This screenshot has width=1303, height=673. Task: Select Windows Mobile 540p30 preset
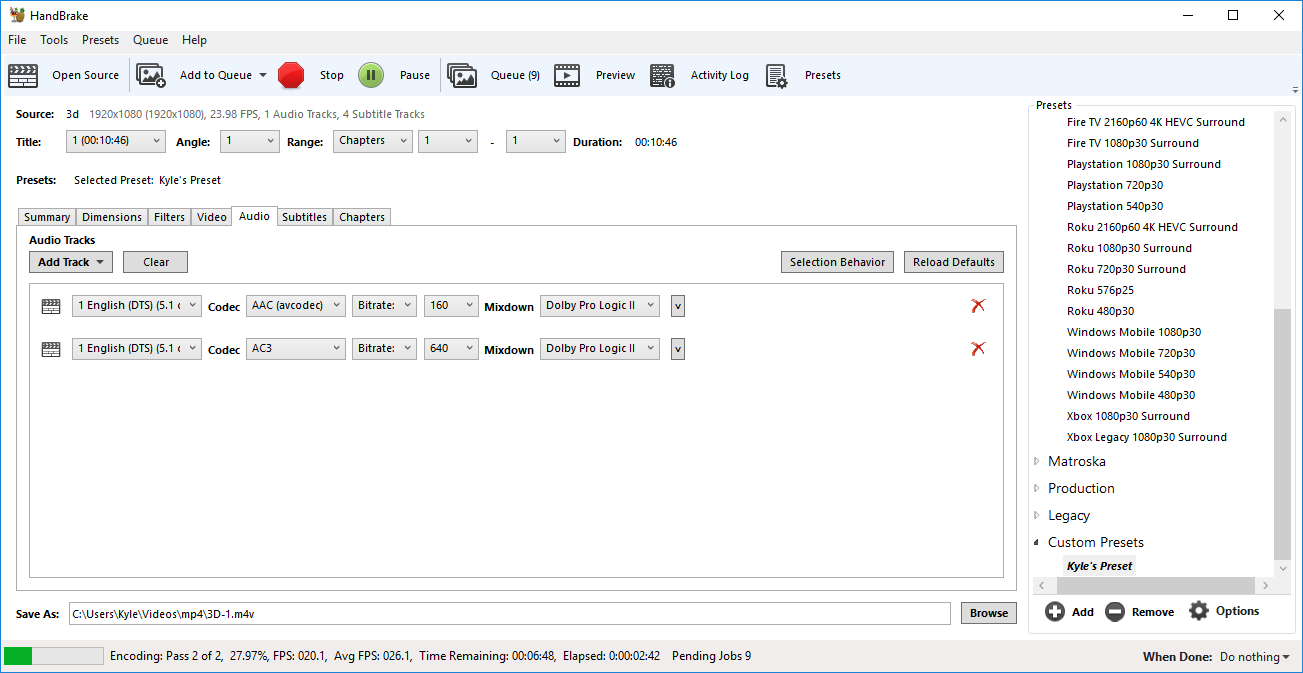tap(1131, 374)
